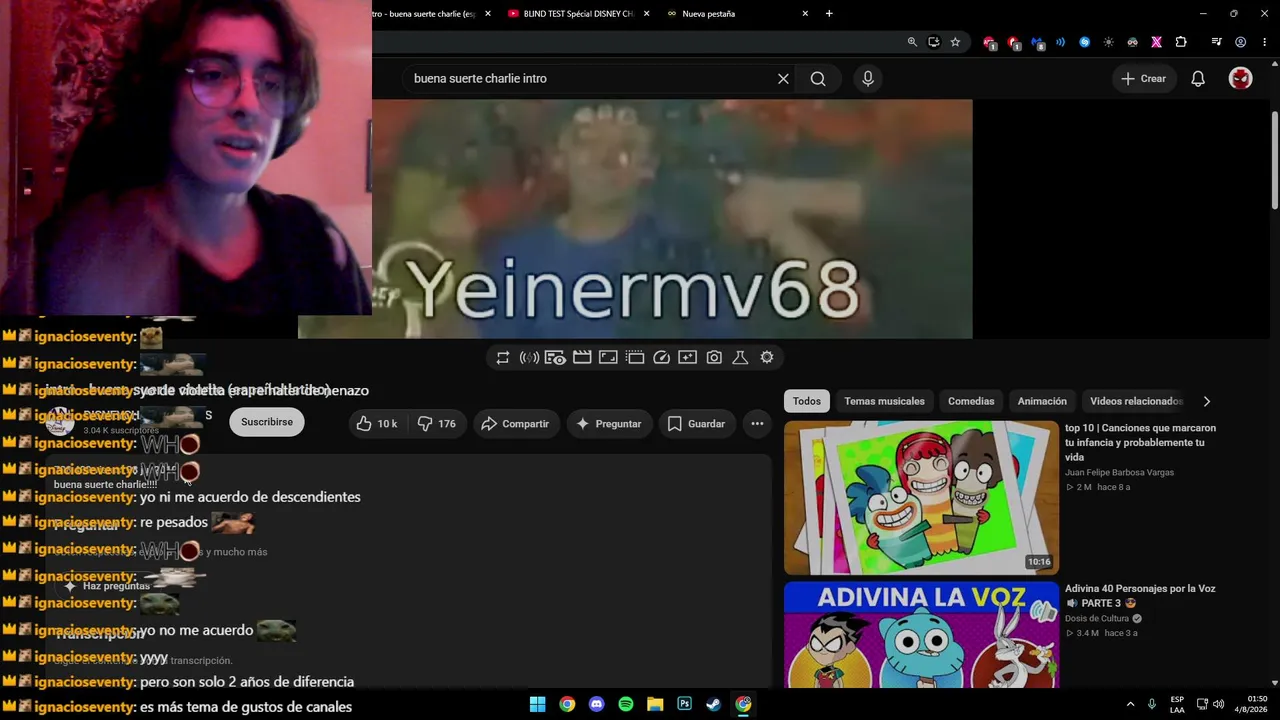Clear the YouTube search box with X
The image size is (1280, 720).
click(x=783, y=78)
